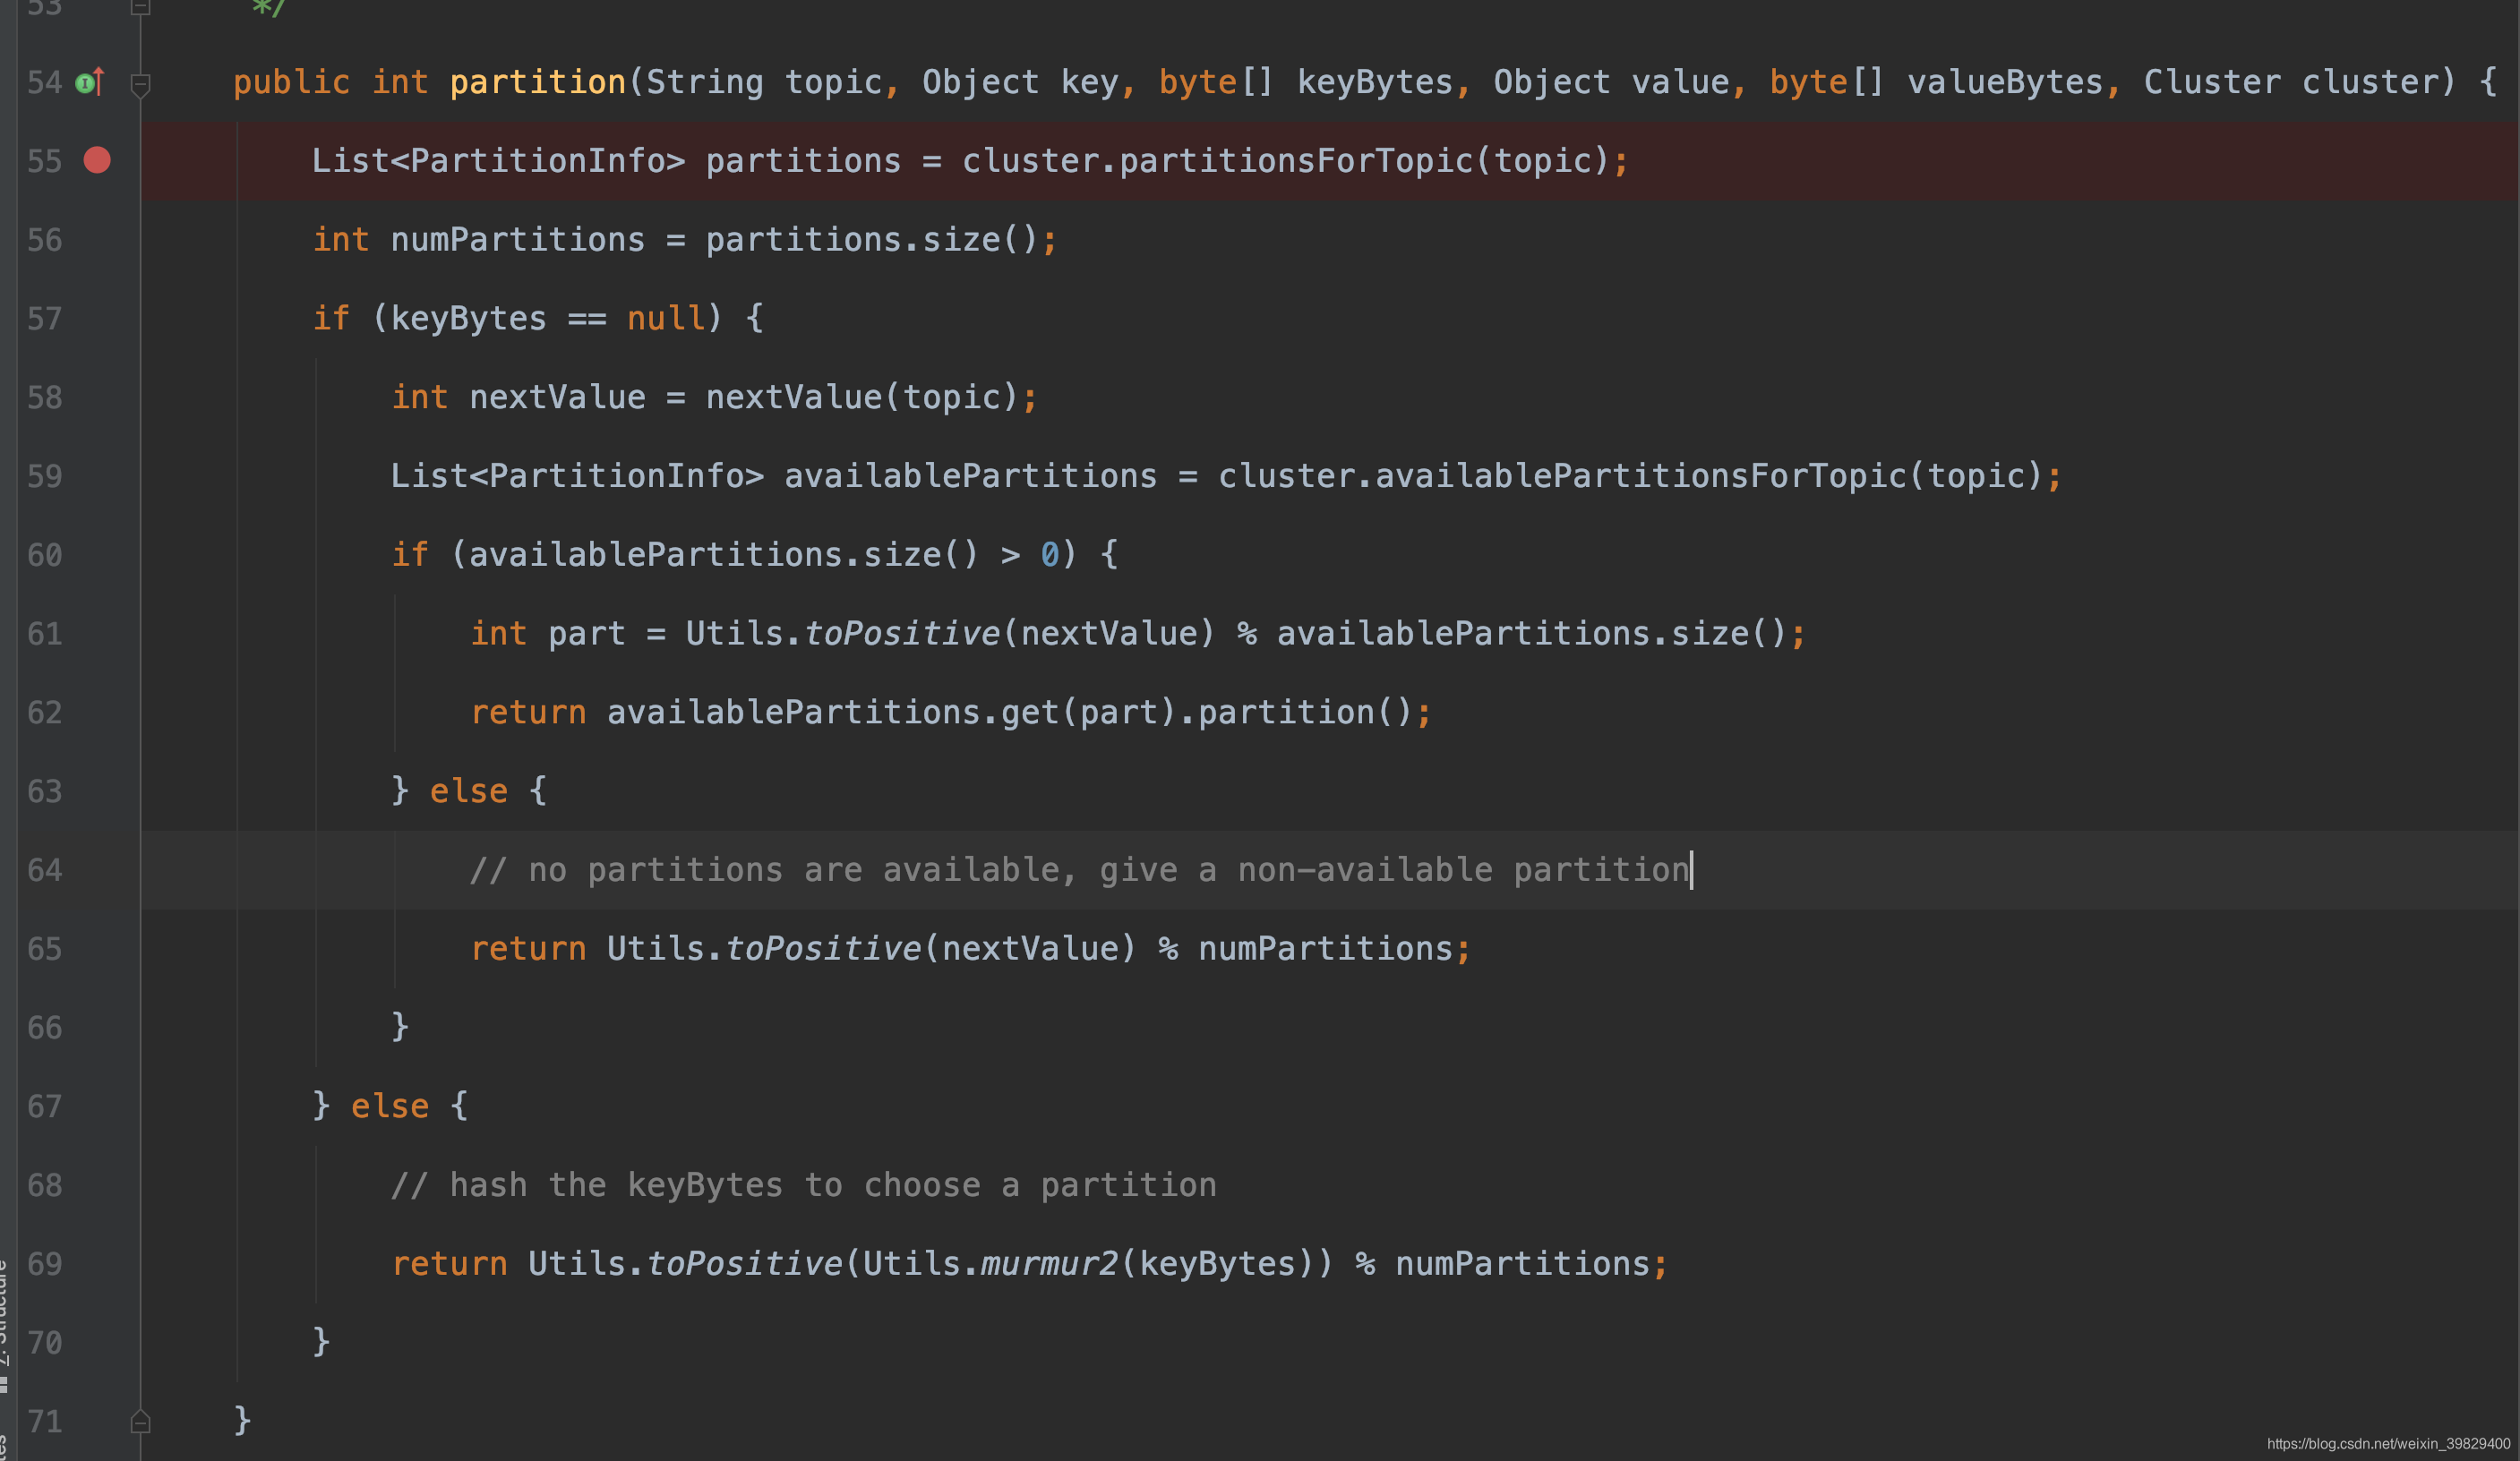
Task: Click the murmur2 method call on line 69
Action: click(1048, 1264)
